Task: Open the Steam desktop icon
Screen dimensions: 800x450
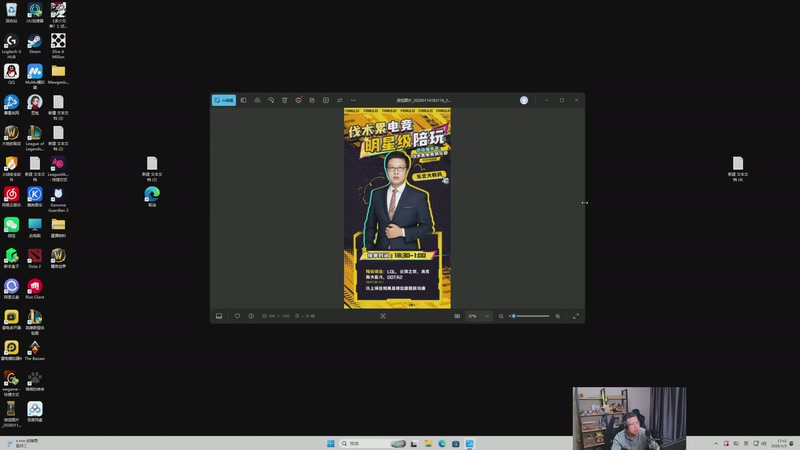Action: pyautogui.click(x=35, y=43)
